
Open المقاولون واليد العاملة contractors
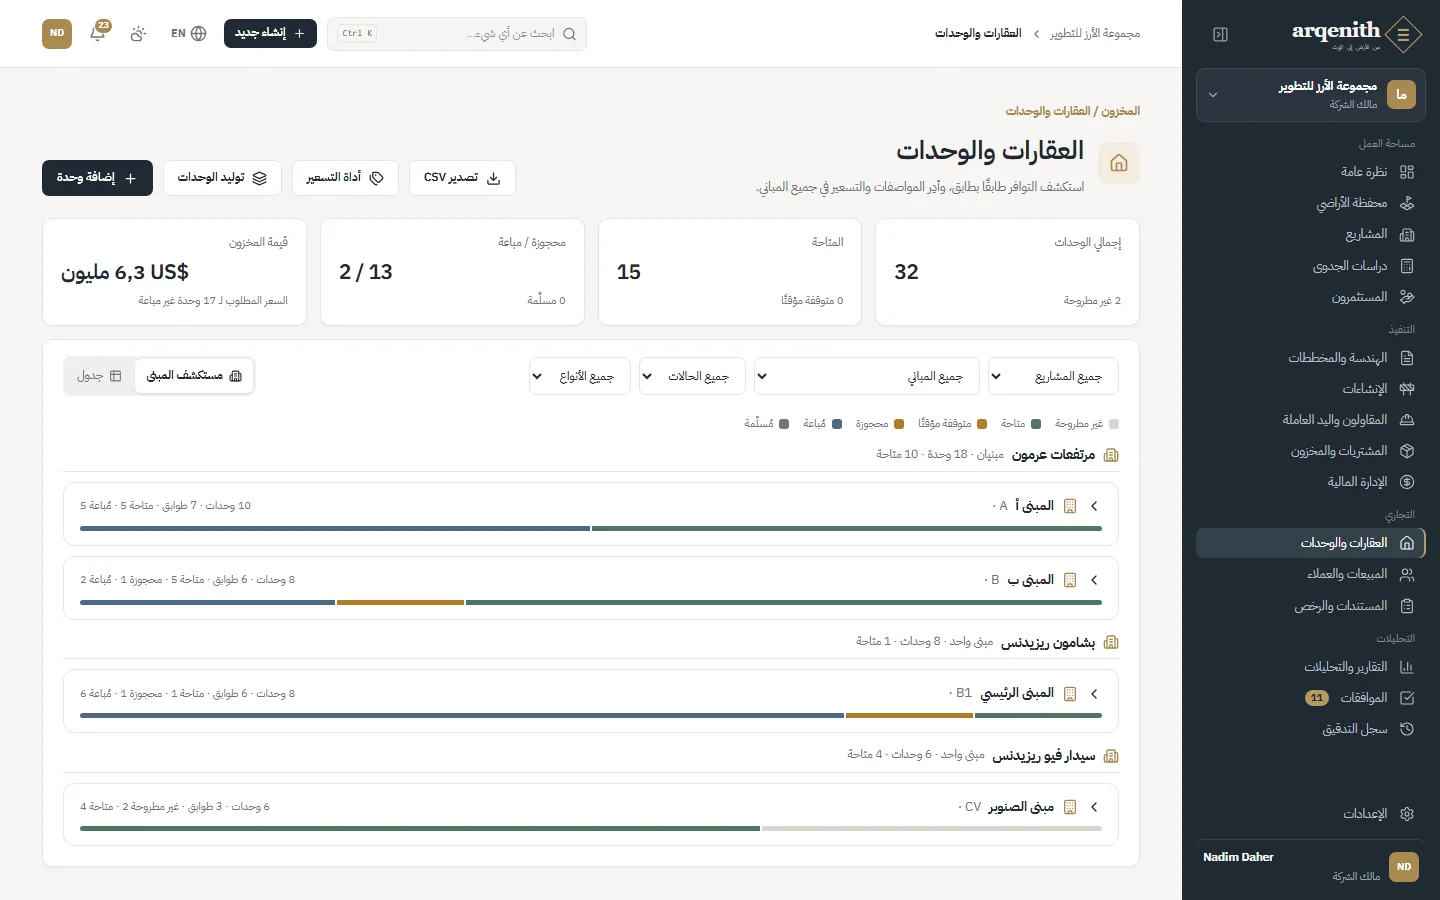pos(1310,420)
